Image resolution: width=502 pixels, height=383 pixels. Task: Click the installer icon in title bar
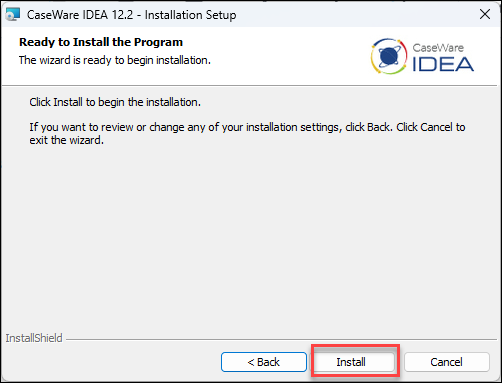13,15
